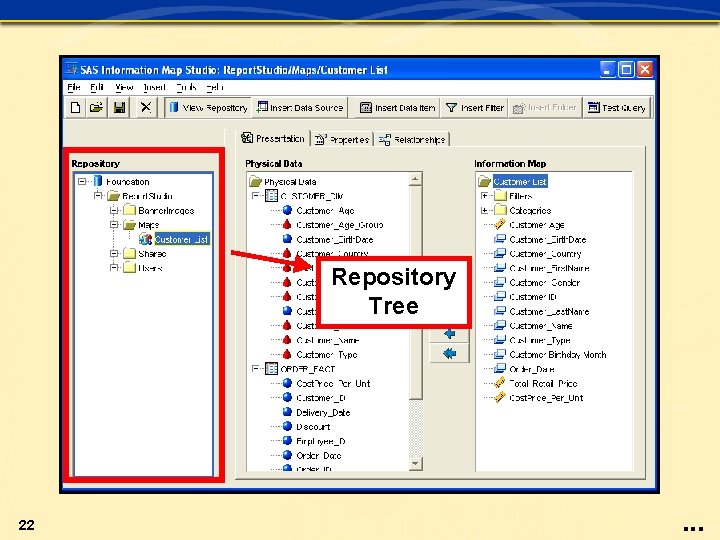The height and width of the screenshot is (540, 720).
Task: Click the Delete X toolbar icon
Action: [x=146, y=107]
